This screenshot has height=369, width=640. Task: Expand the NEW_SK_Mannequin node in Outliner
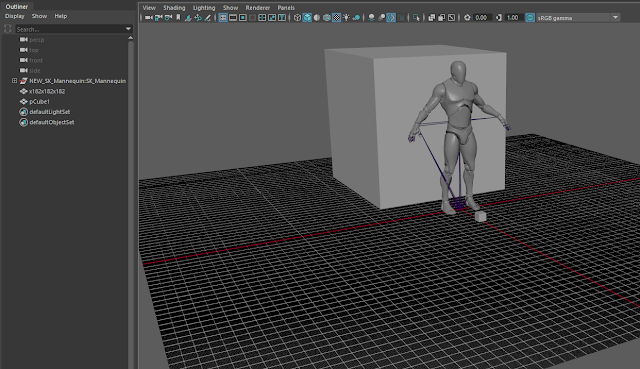pos(14,81)
